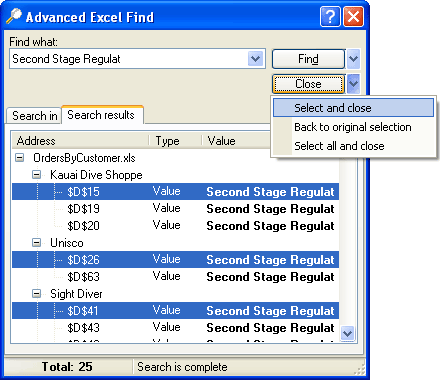This screenshot has width=440, height=380.
Task: Click the Close button
Action: [x=308, y=84]
